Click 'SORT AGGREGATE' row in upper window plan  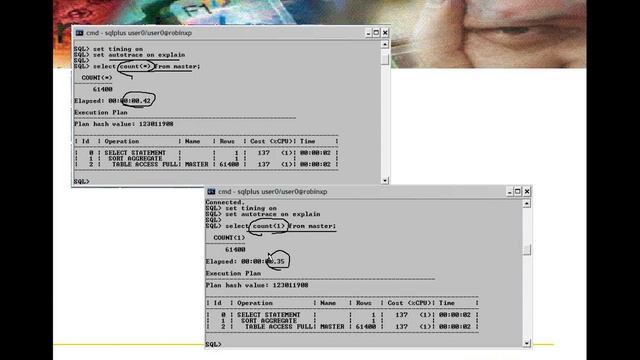point(207,158)
